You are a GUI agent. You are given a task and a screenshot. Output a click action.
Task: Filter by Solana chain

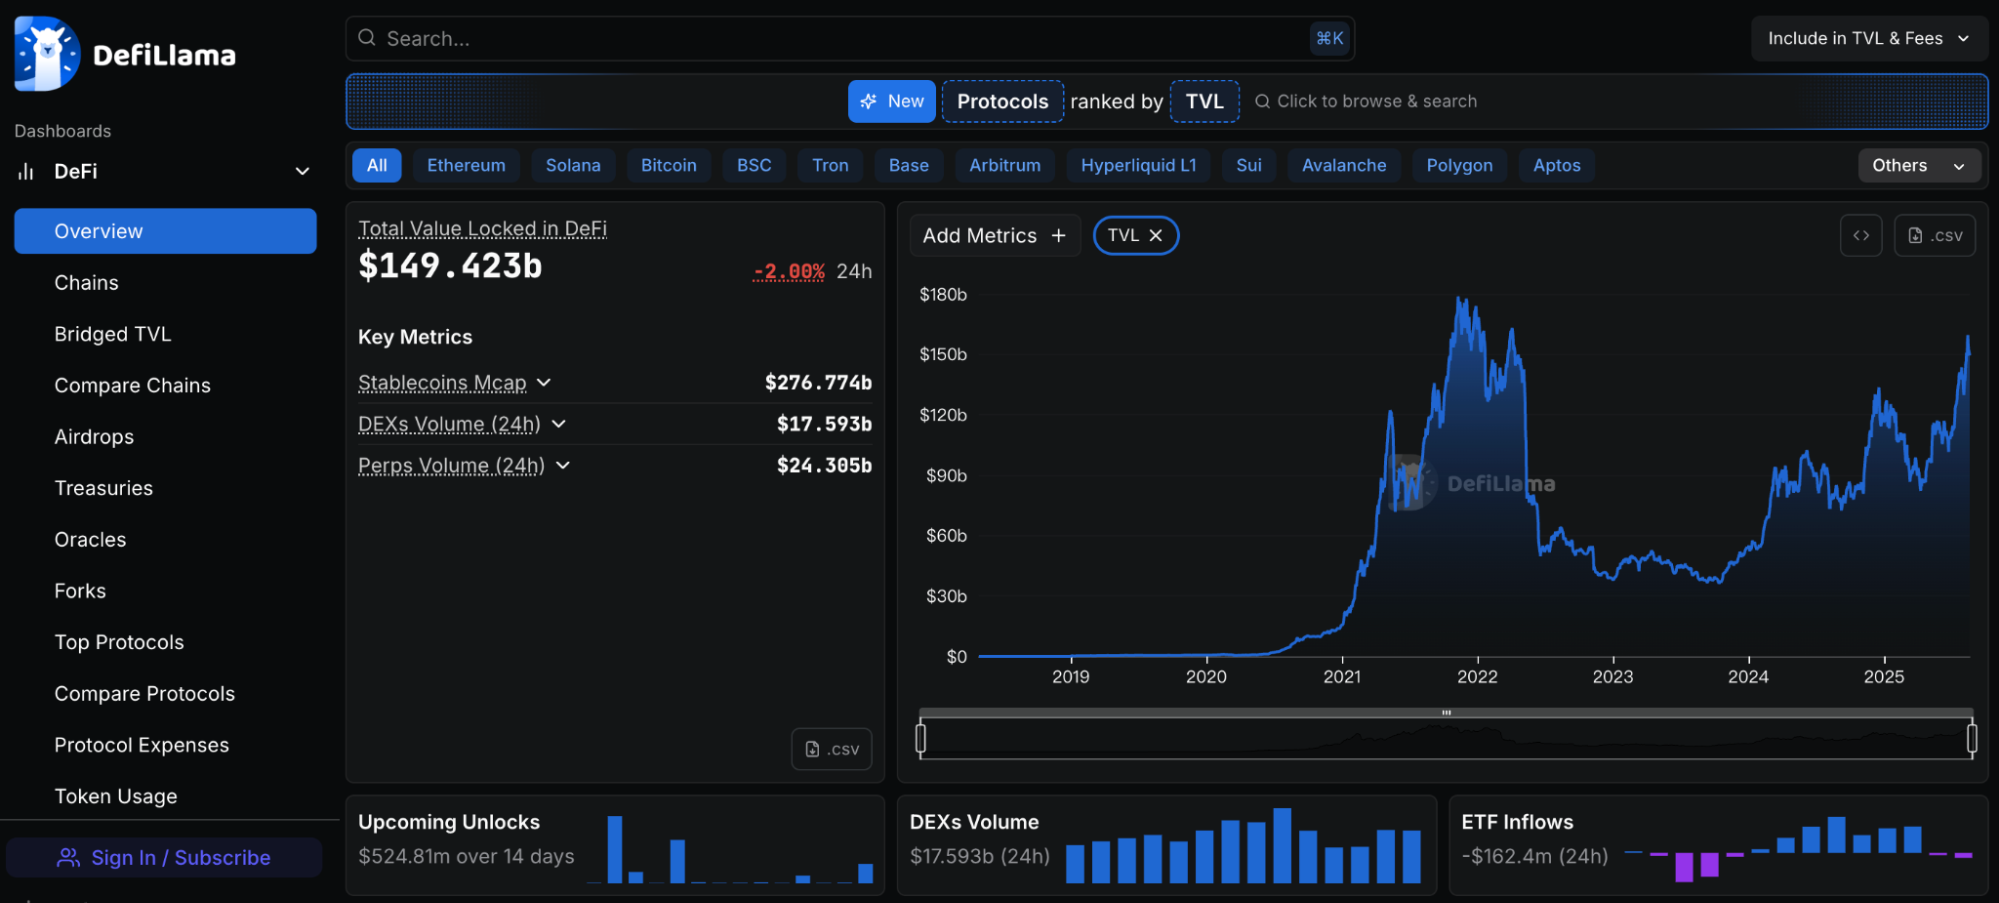[573, 166]
